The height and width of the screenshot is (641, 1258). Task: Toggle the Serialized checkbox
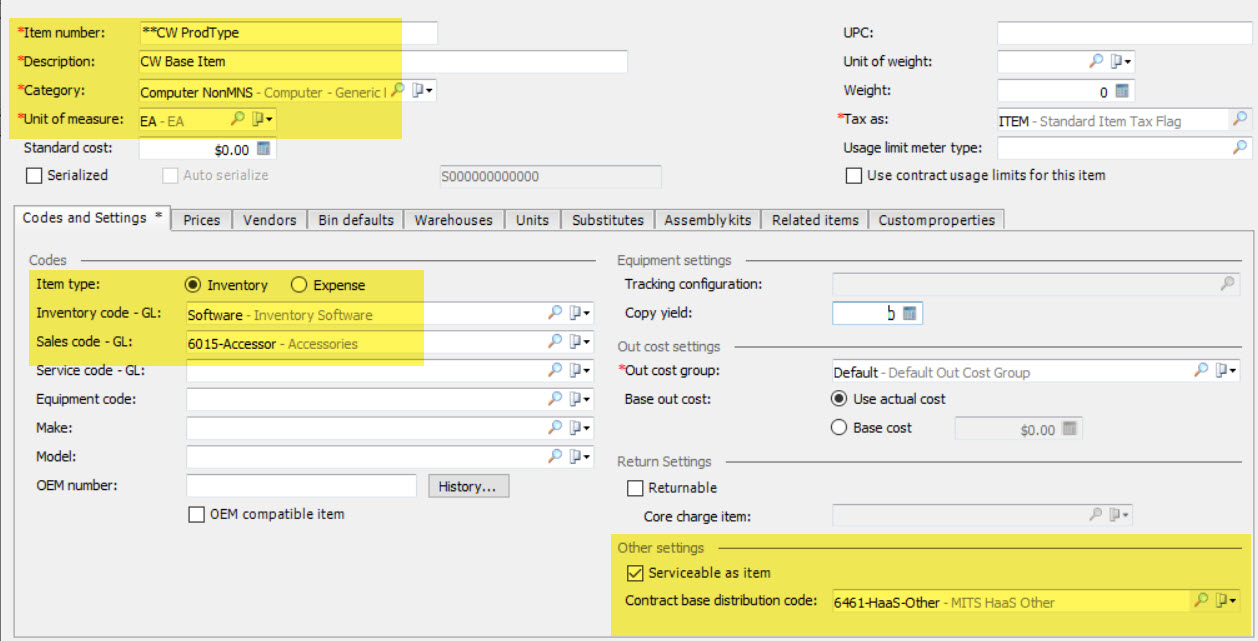[34, 175]
